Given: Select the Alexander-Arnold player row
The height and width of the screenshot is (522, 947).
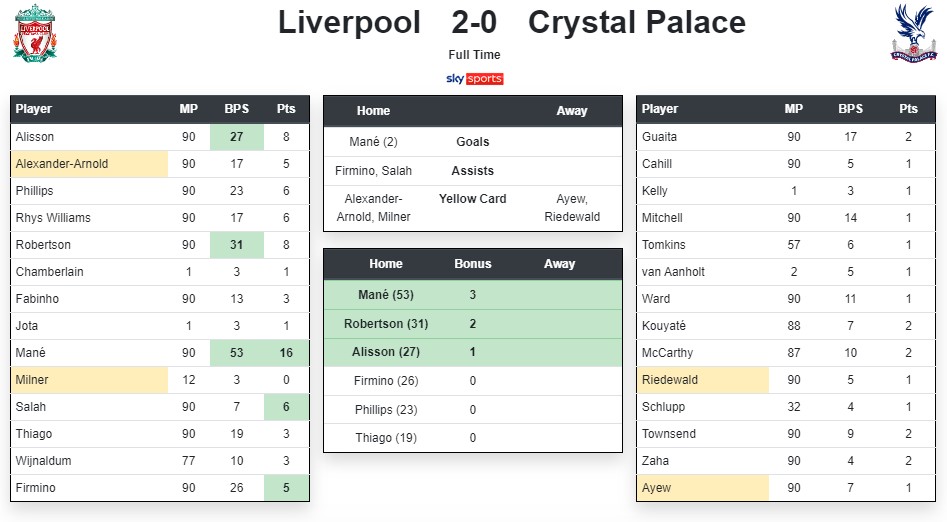Looking at the screenshot, I should [x=160, y=164].
